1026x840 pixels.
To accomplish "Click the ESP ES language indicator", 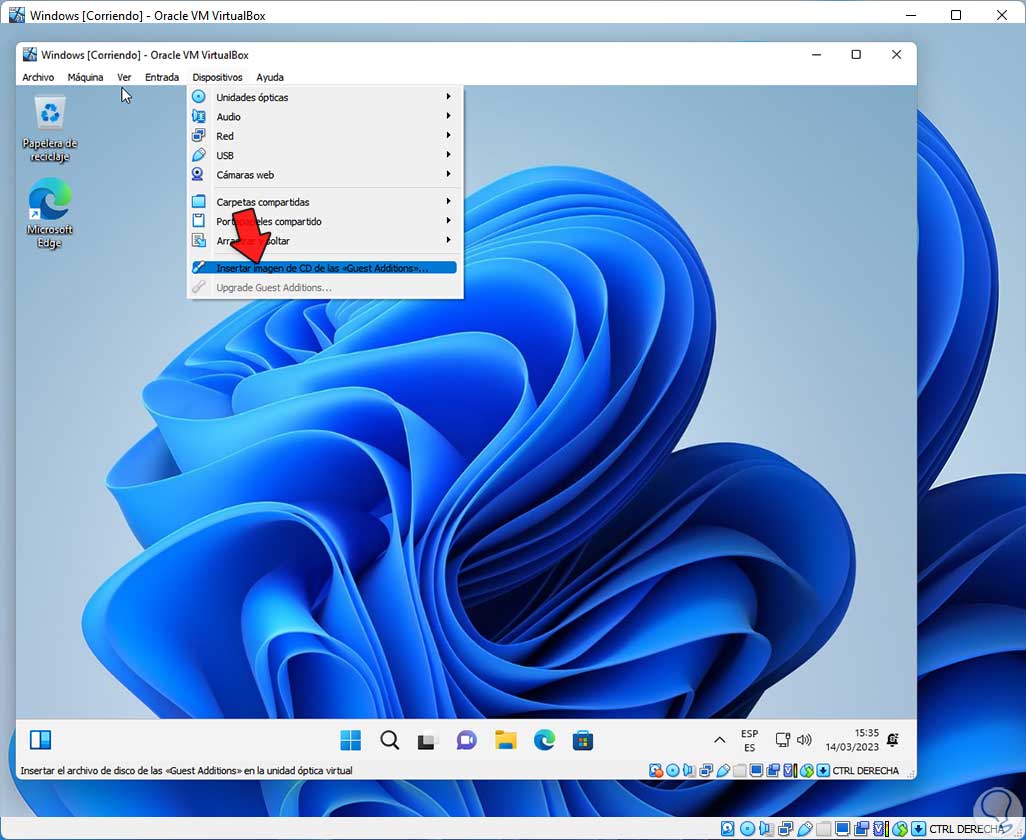I will pyautogui.click(x=749, y=741).
